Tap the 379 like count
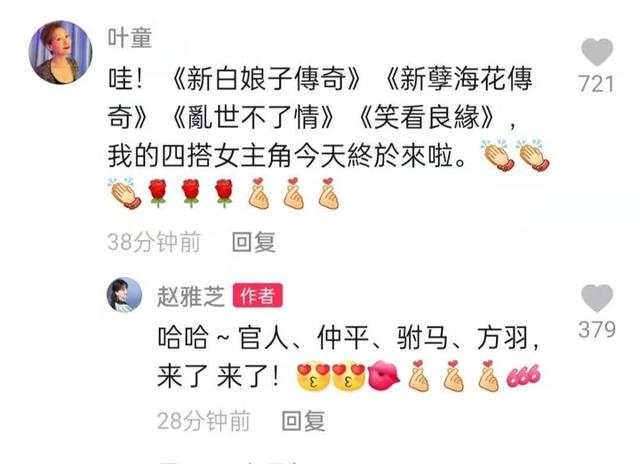This screenshot has width=640, height=464. (597, 329)
